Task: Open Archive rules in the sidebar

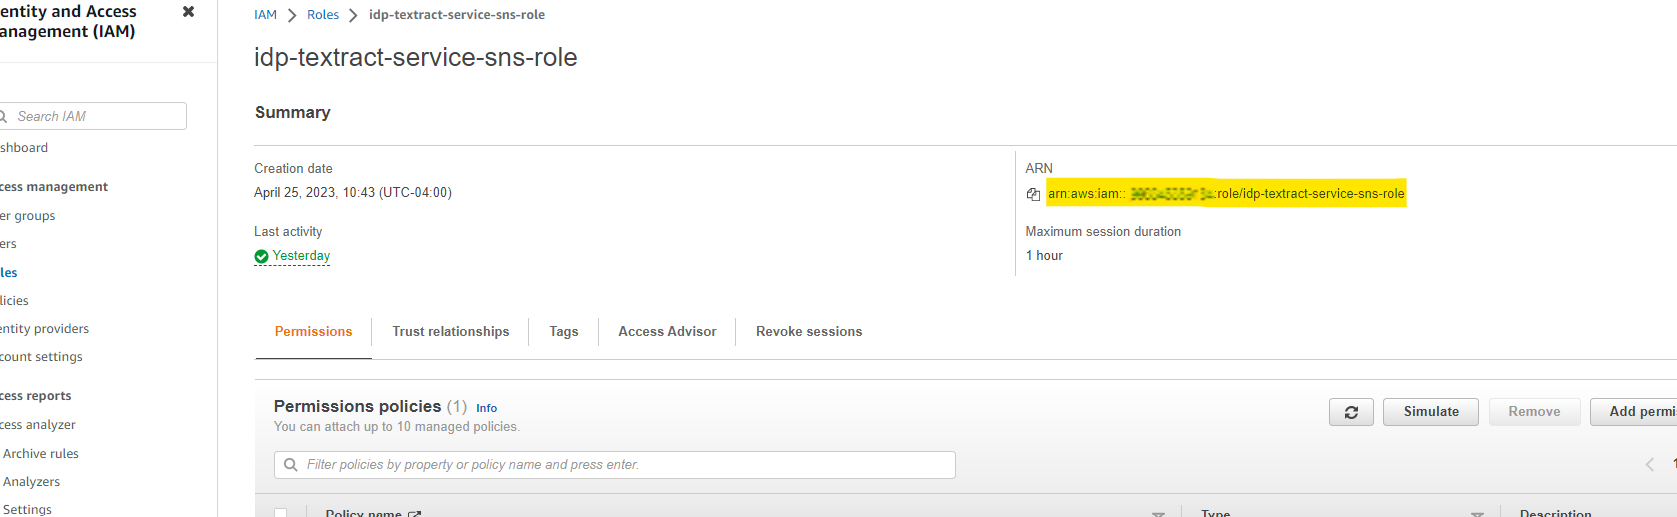Action: [x=41, y=454]
